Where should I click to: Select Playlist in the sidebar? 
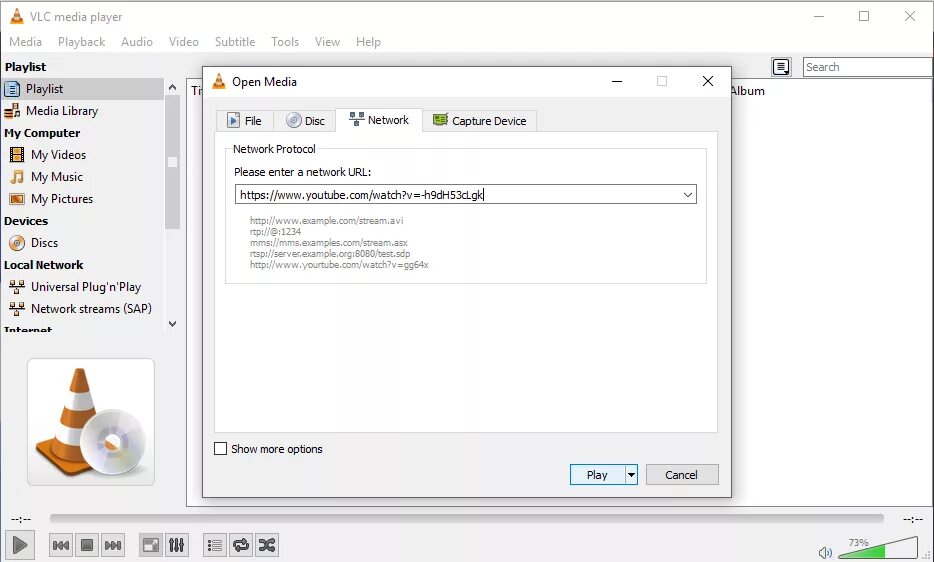(x=82, y=89)
